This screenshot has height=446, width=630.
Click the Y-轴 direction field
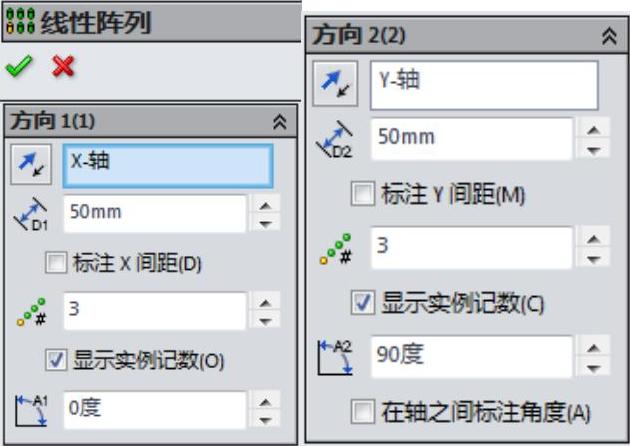(484, 86)
